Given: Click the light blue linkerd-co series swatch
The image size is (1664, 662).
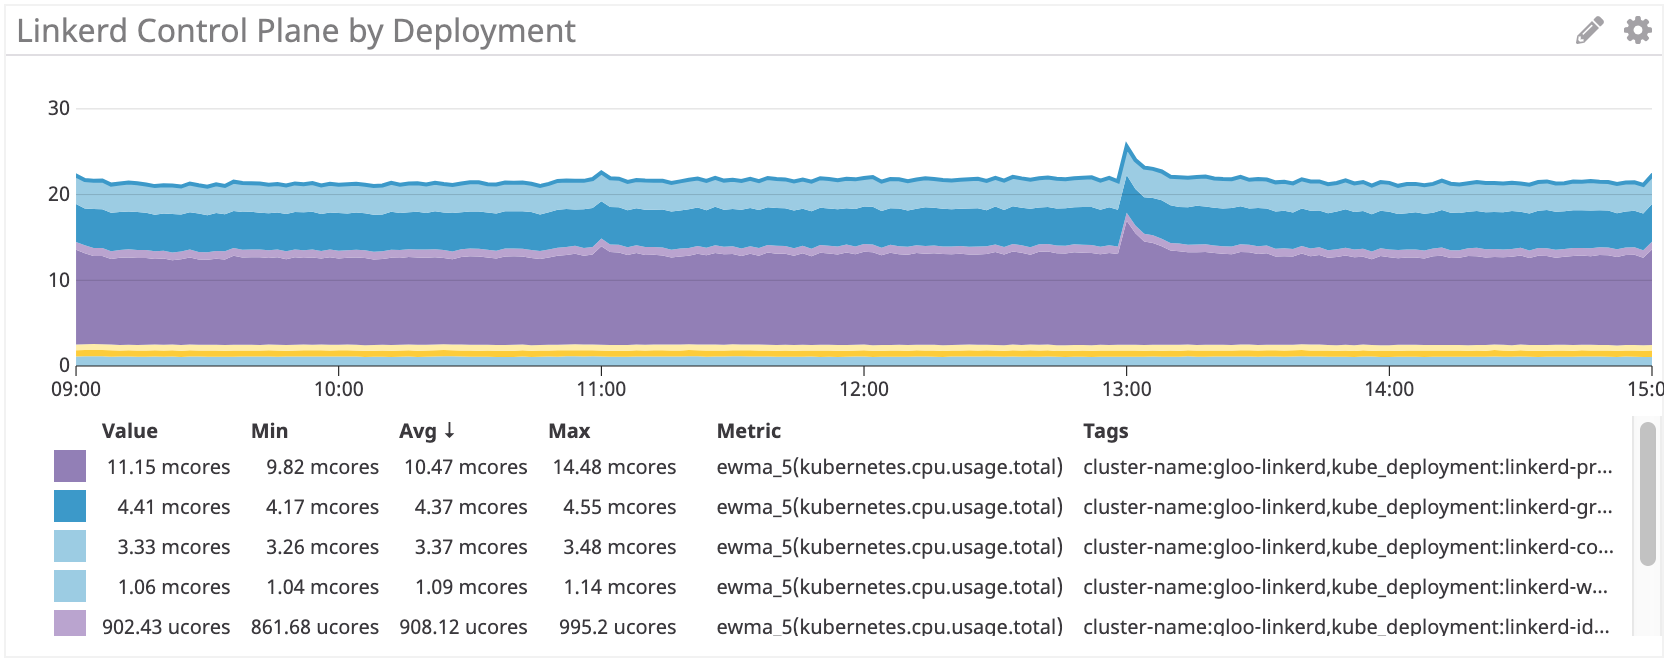Looking at the screenshot, I should pyautogui.click(x=70, y=546).
